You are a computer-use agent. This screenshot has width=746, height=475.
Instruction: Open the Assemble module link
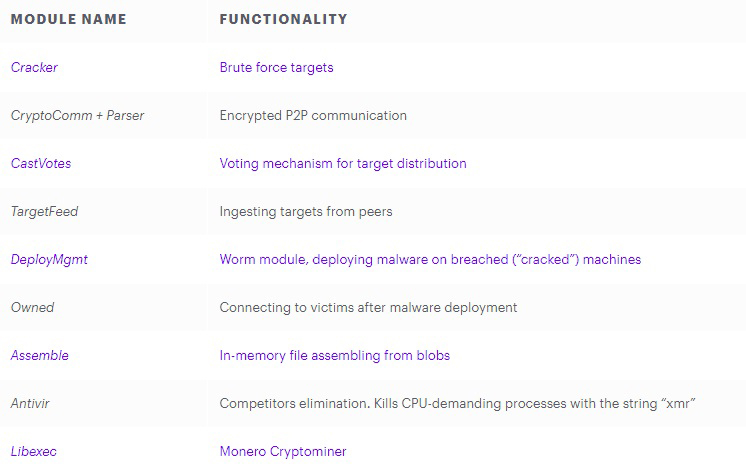(39, 356)
